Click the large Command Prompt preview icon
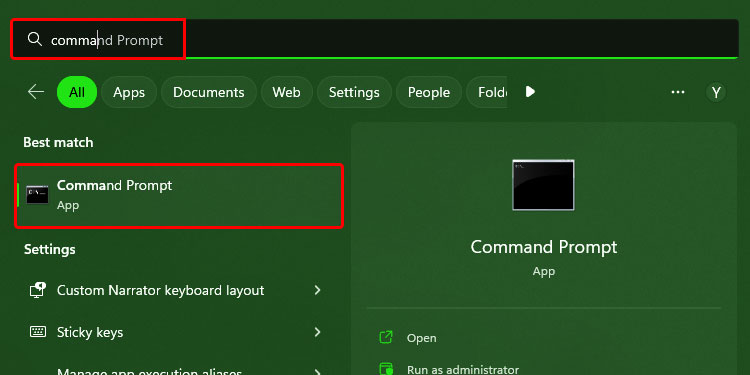This screenshot has width=750, height=375. (x=543, y=185)
